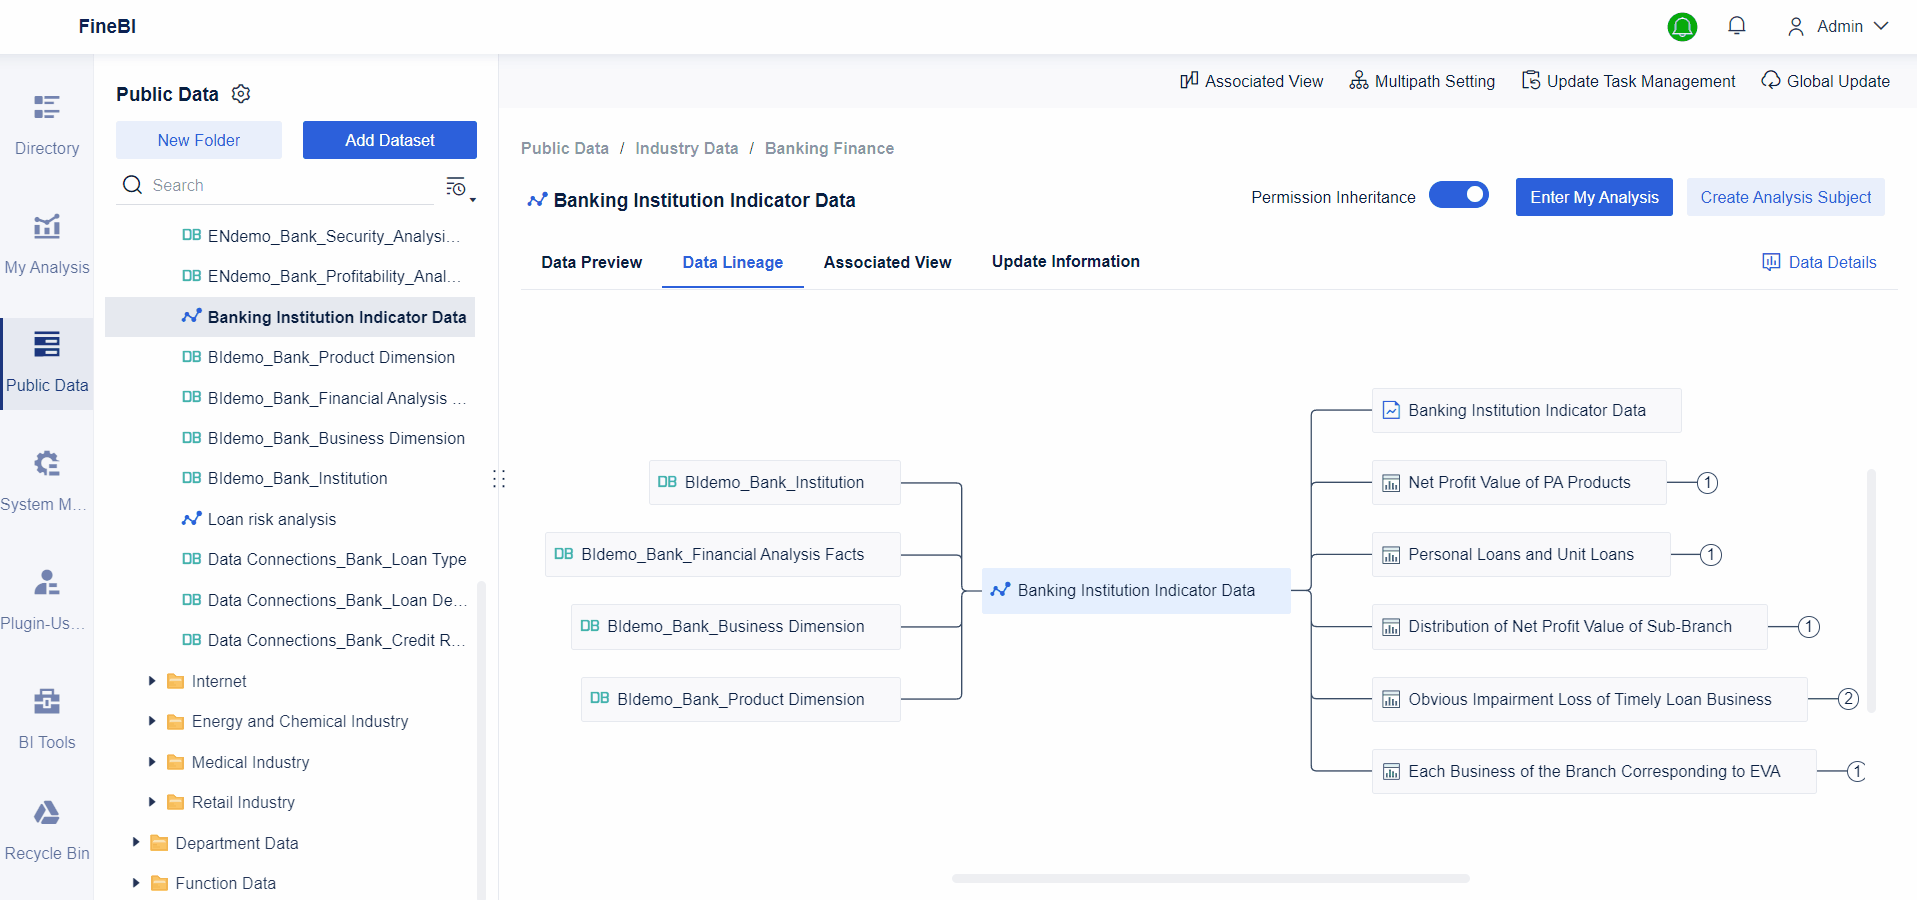The width and height of the screenshot is (1917, 900).
Task: Open the Update Information tab
Action: (x=1065, y=262)
